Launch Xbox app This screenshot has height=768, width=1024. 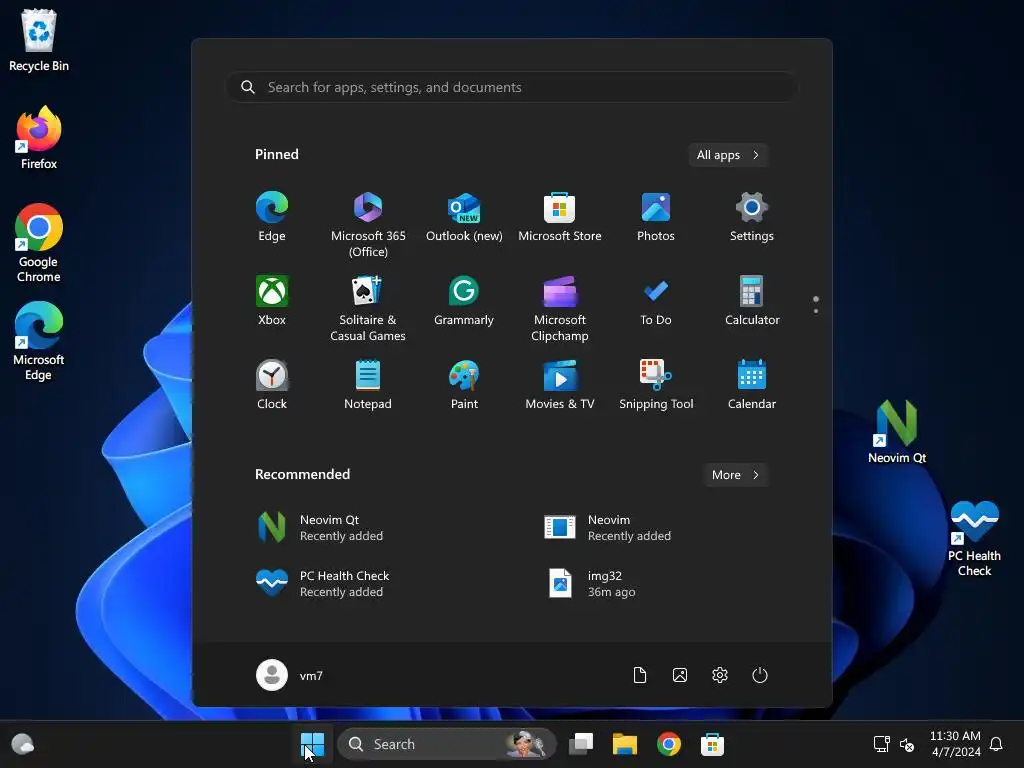(x=272, y=301)
